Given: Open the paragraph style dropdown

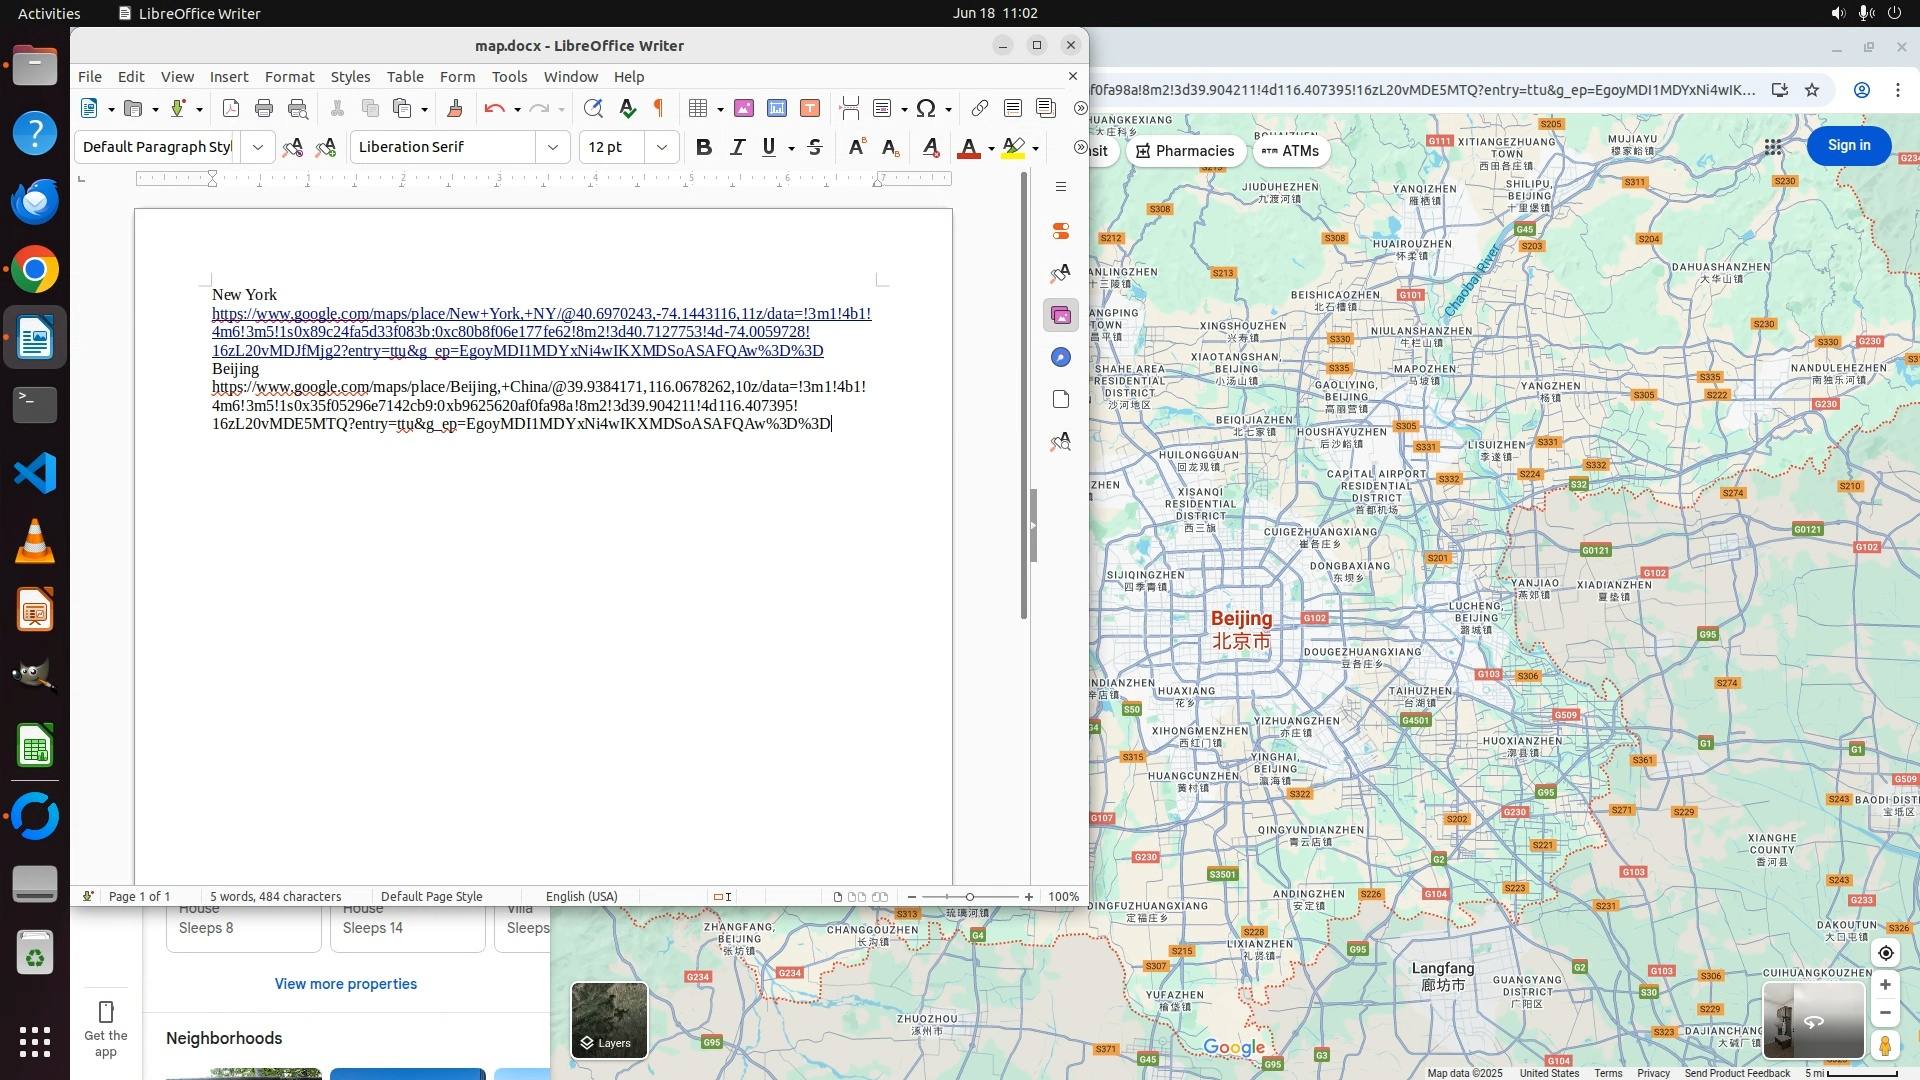Looking at the screenshot, I should (257, 148).
